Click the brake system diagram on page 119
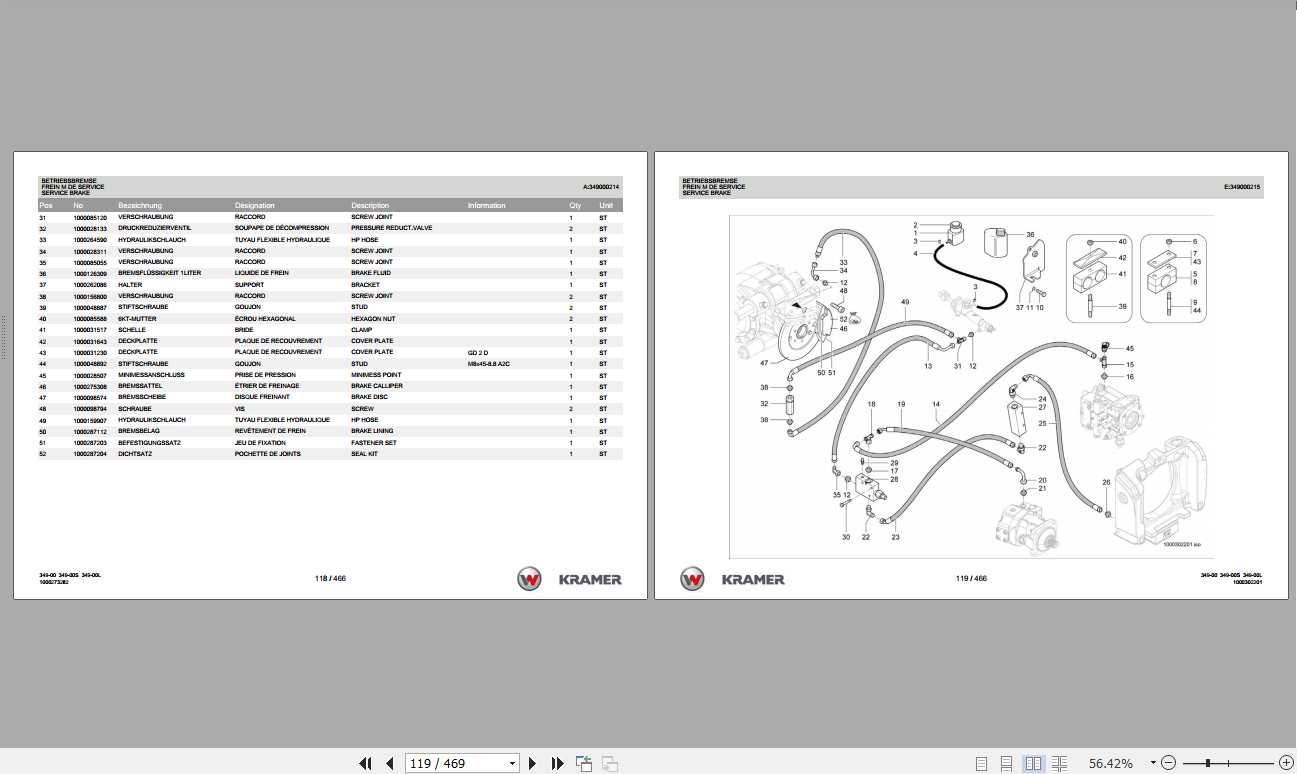The width and height of the screenshot is (1297, 774). coord(971,387)
